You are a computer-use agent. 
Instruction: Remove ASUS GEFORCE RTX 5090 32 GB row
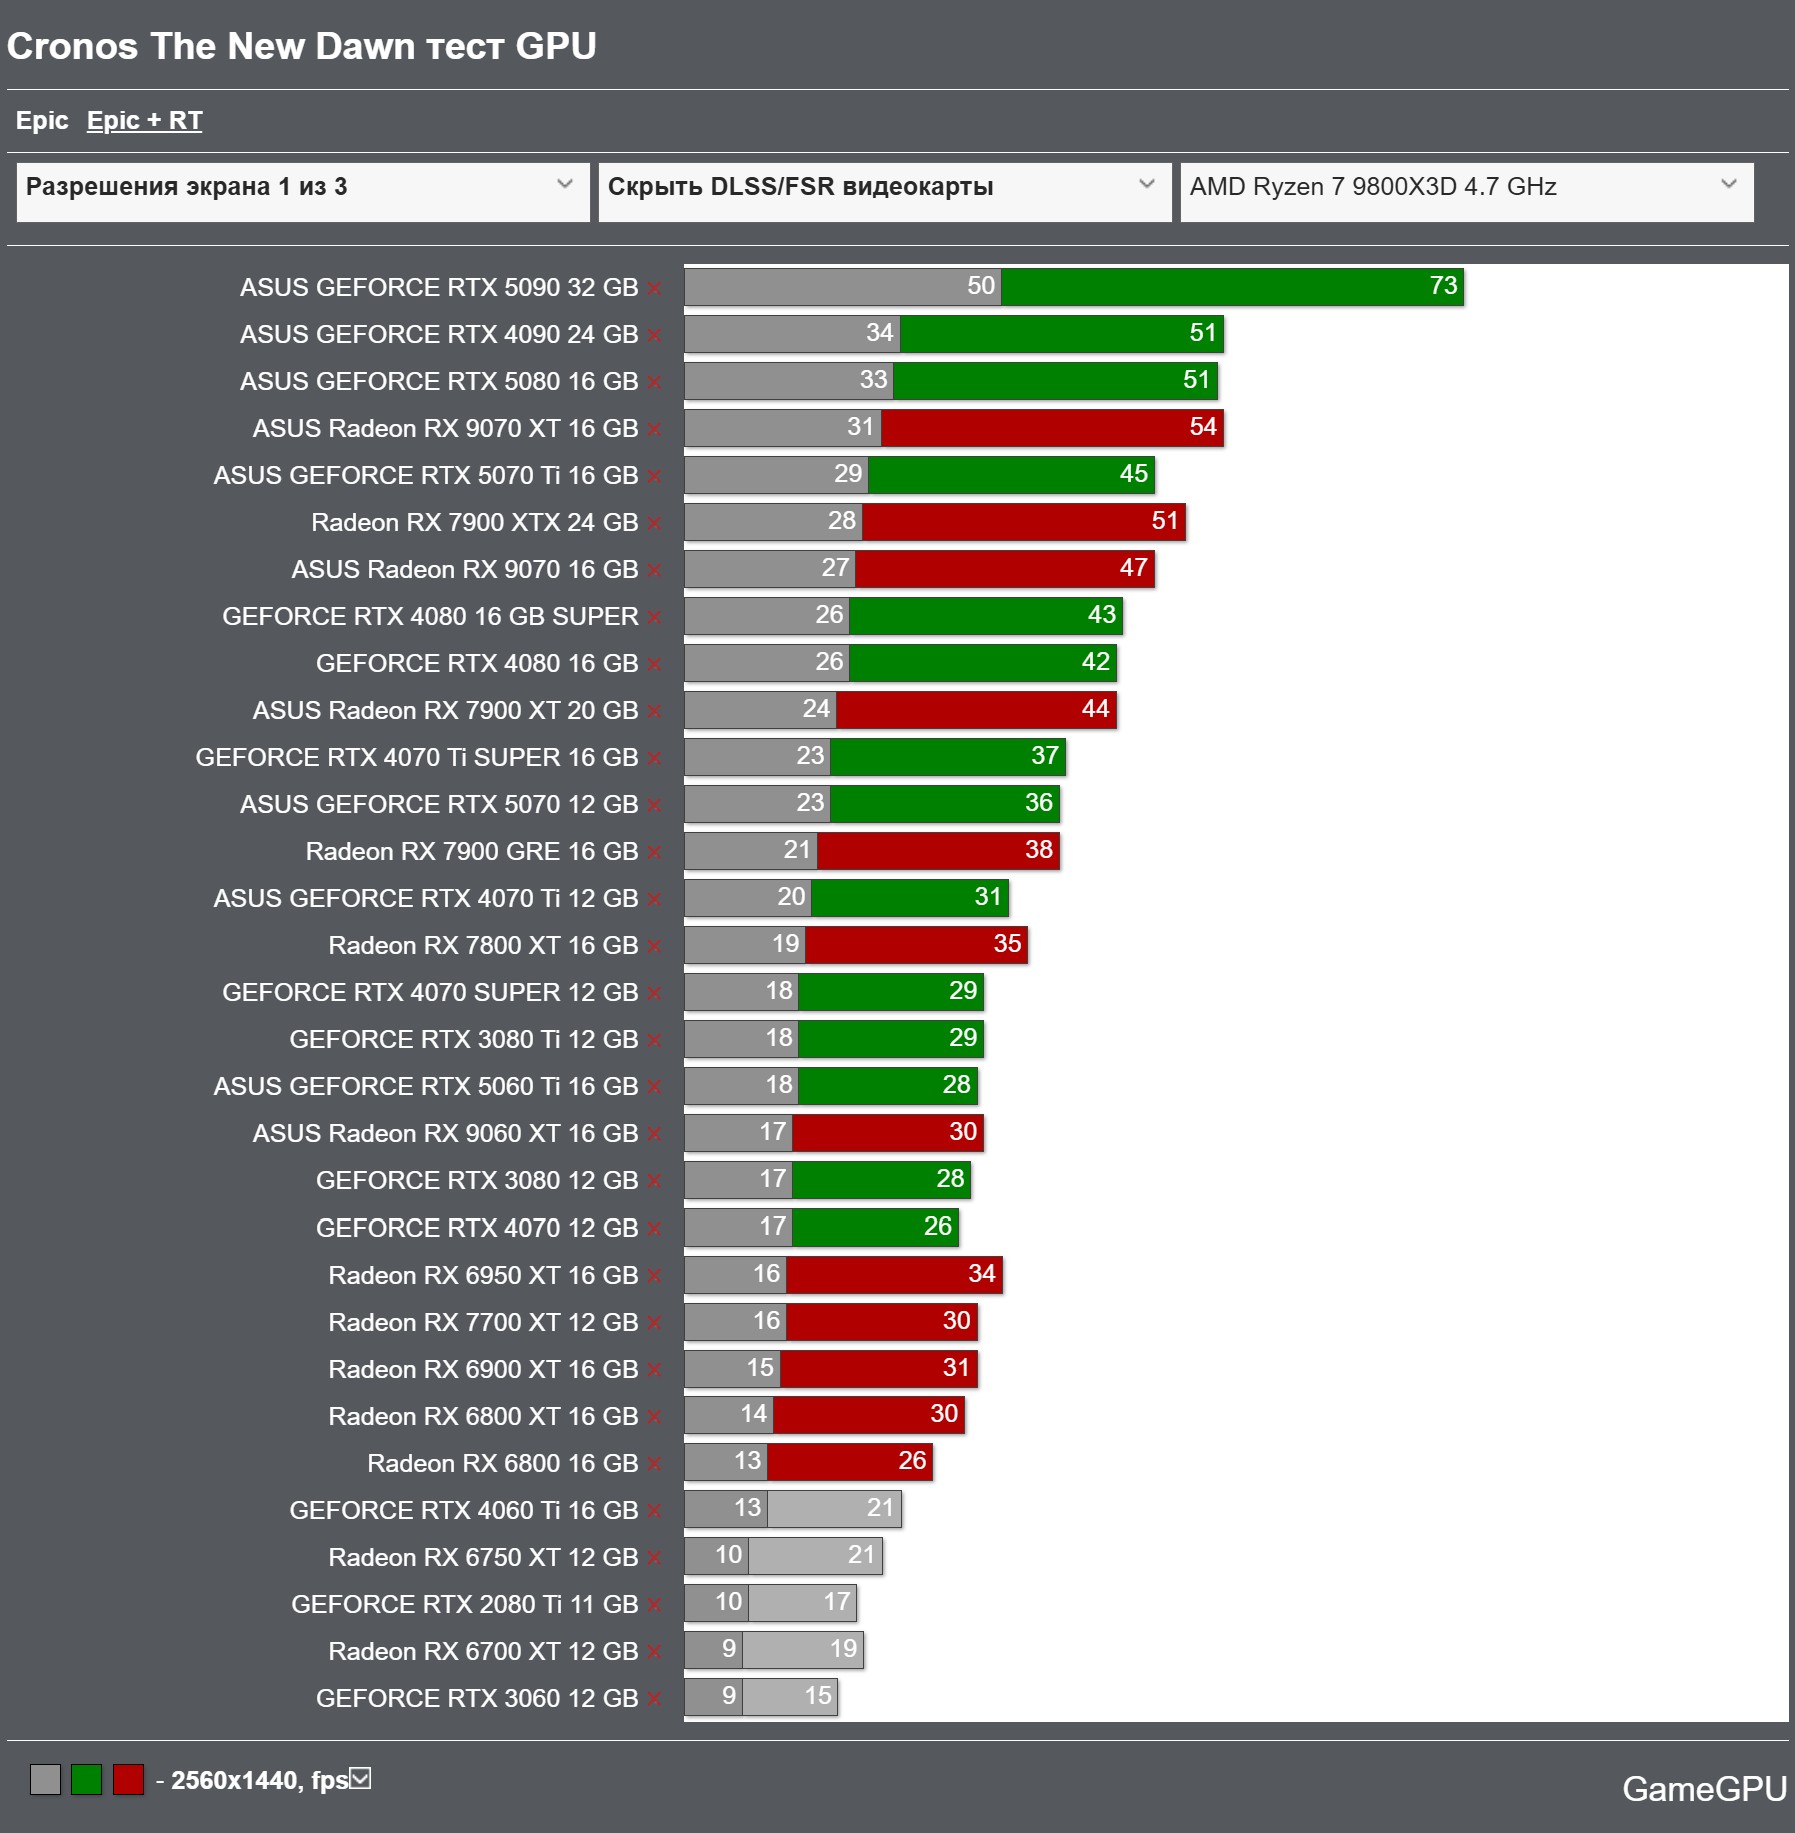[x=654, y=288]
